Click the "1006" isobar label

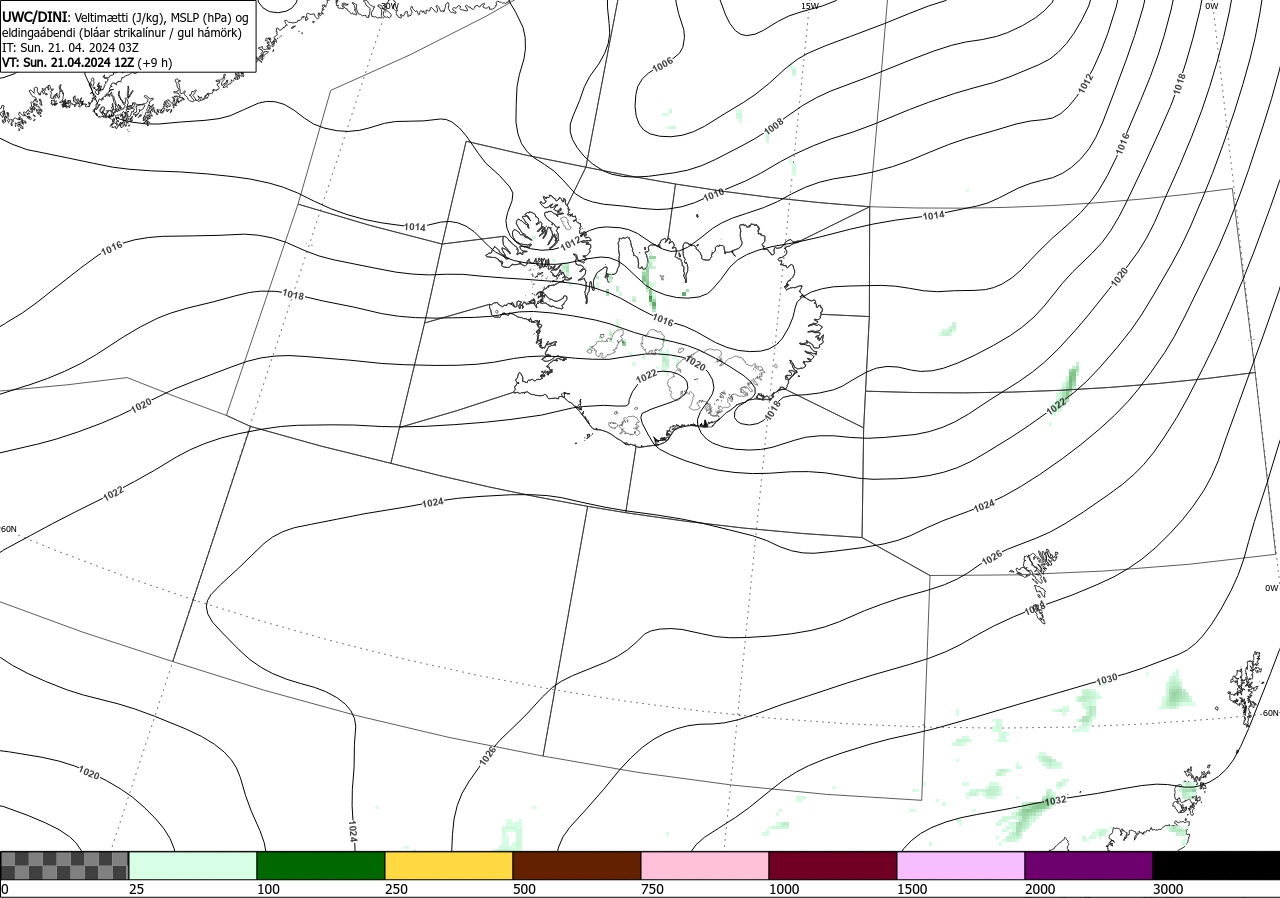[662, 65]
